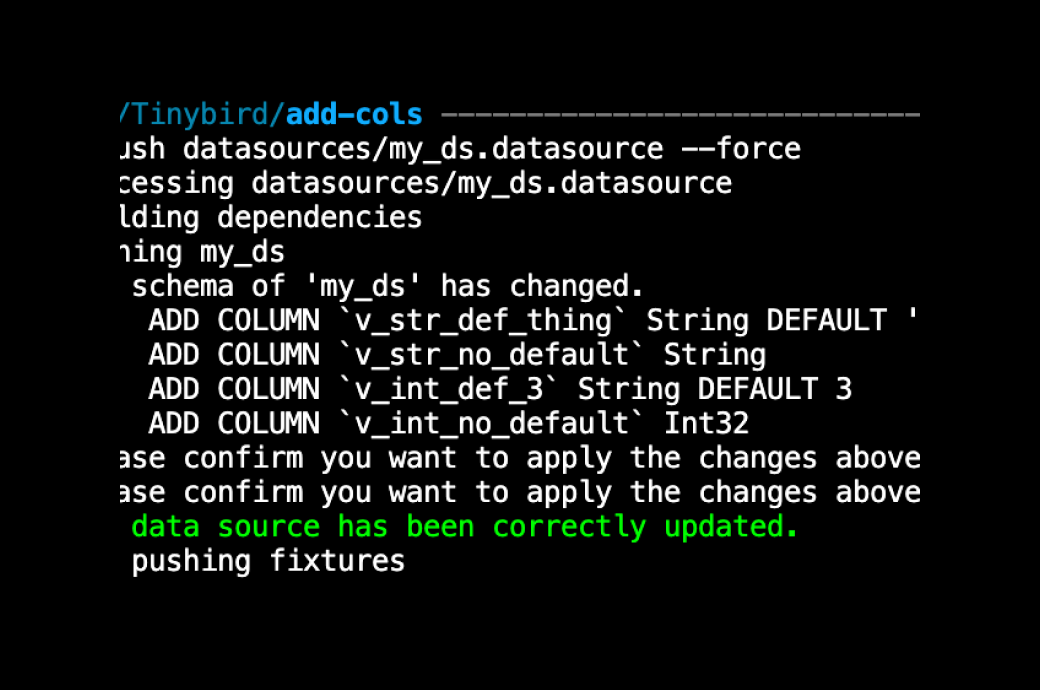Click the first confirm apply changes line
This screenshot has width=1040, height=690.
(x=518, y=457)
